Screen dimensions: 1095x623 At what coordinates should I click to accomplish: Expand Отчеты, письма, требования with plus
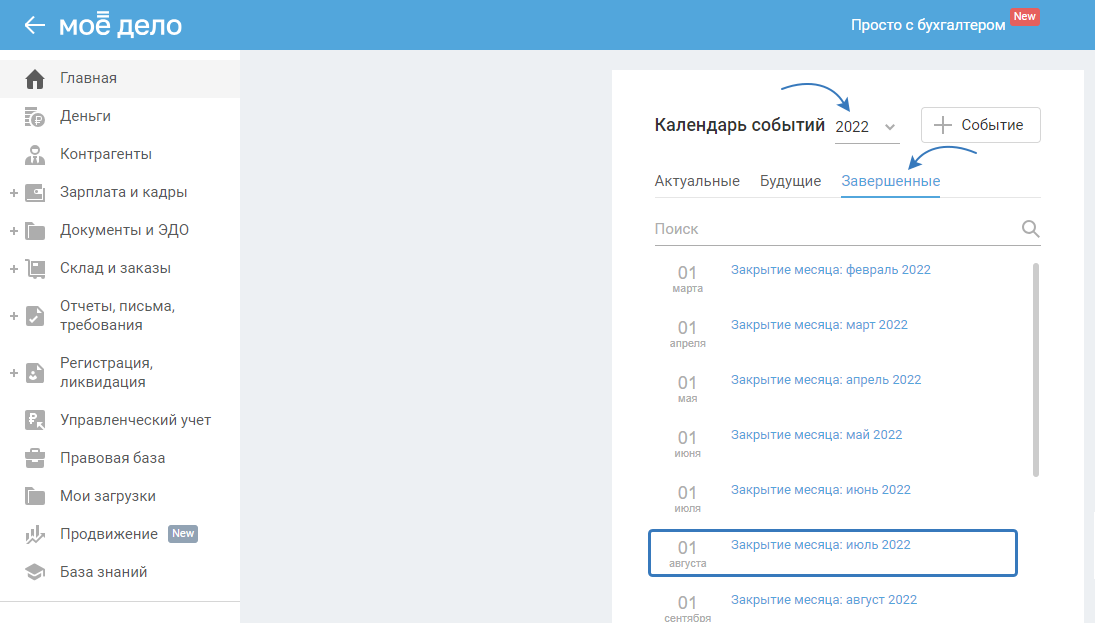click(13, 316)
